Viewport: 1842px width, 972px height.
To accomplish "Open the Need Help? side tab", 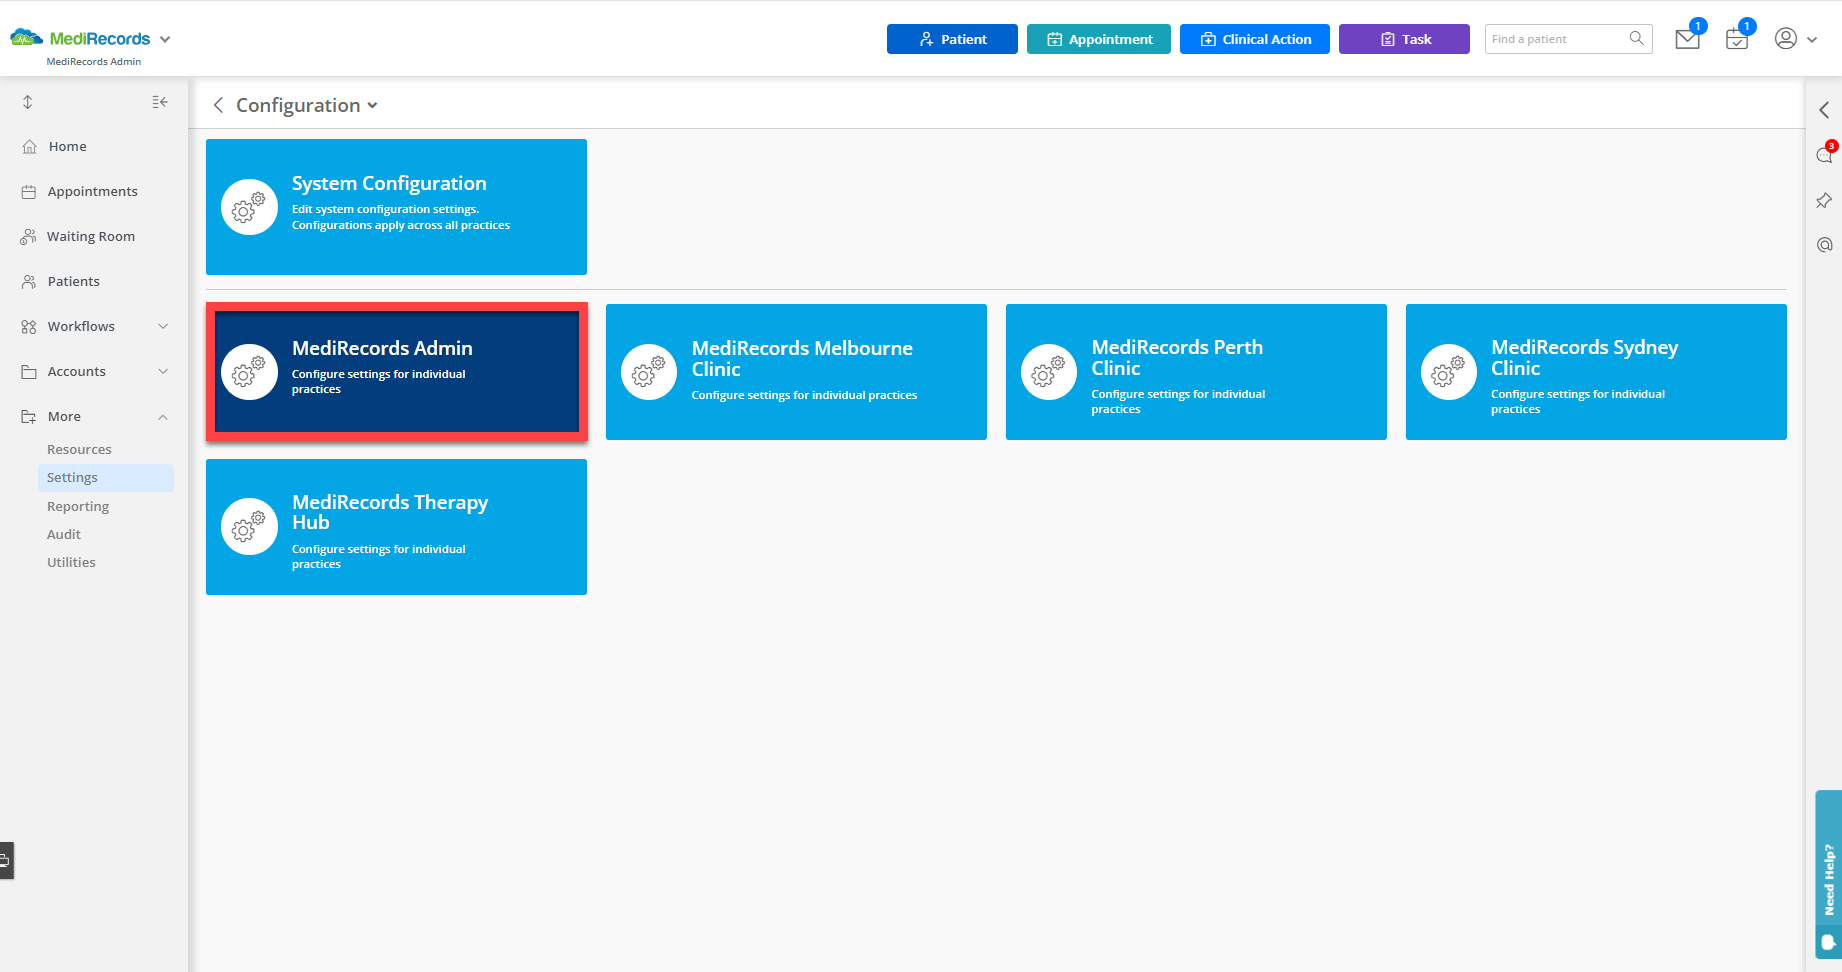I will click(x=1829, y=875).
